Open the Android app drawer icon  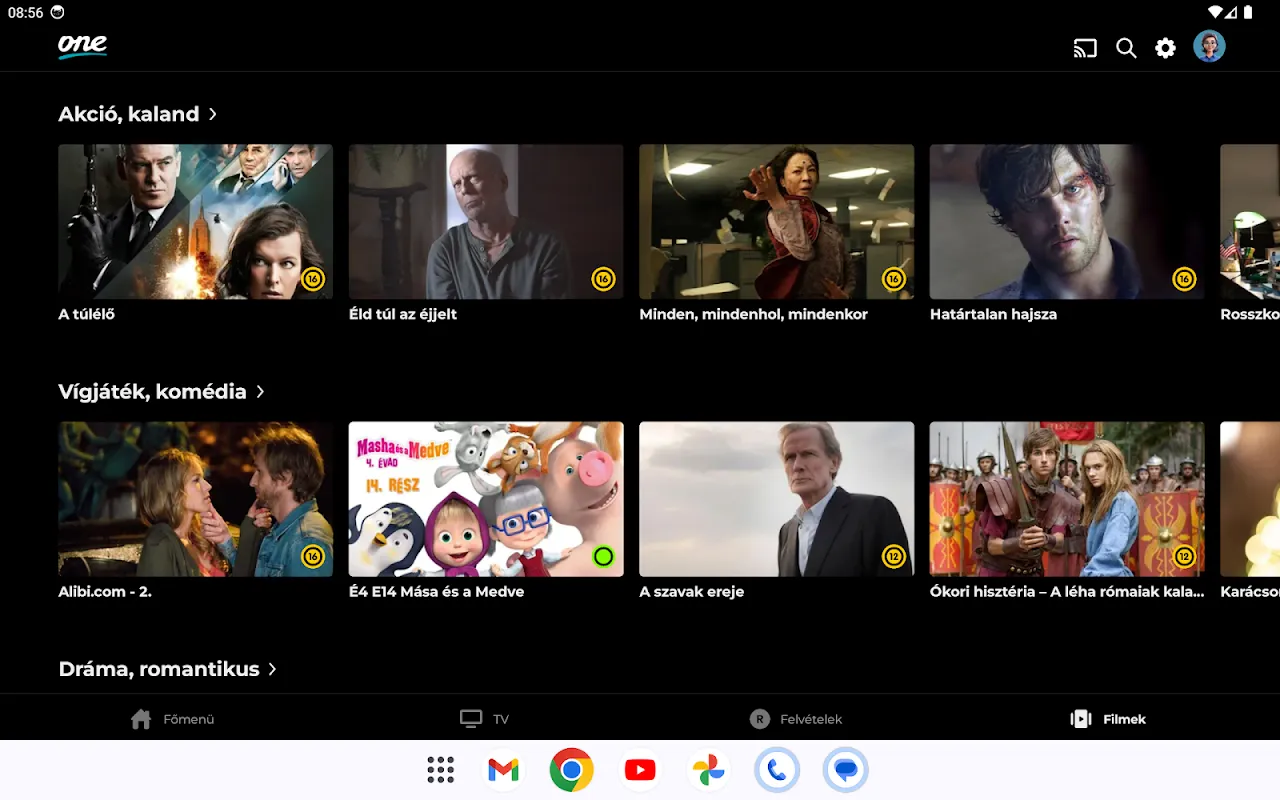coord(440,770)
